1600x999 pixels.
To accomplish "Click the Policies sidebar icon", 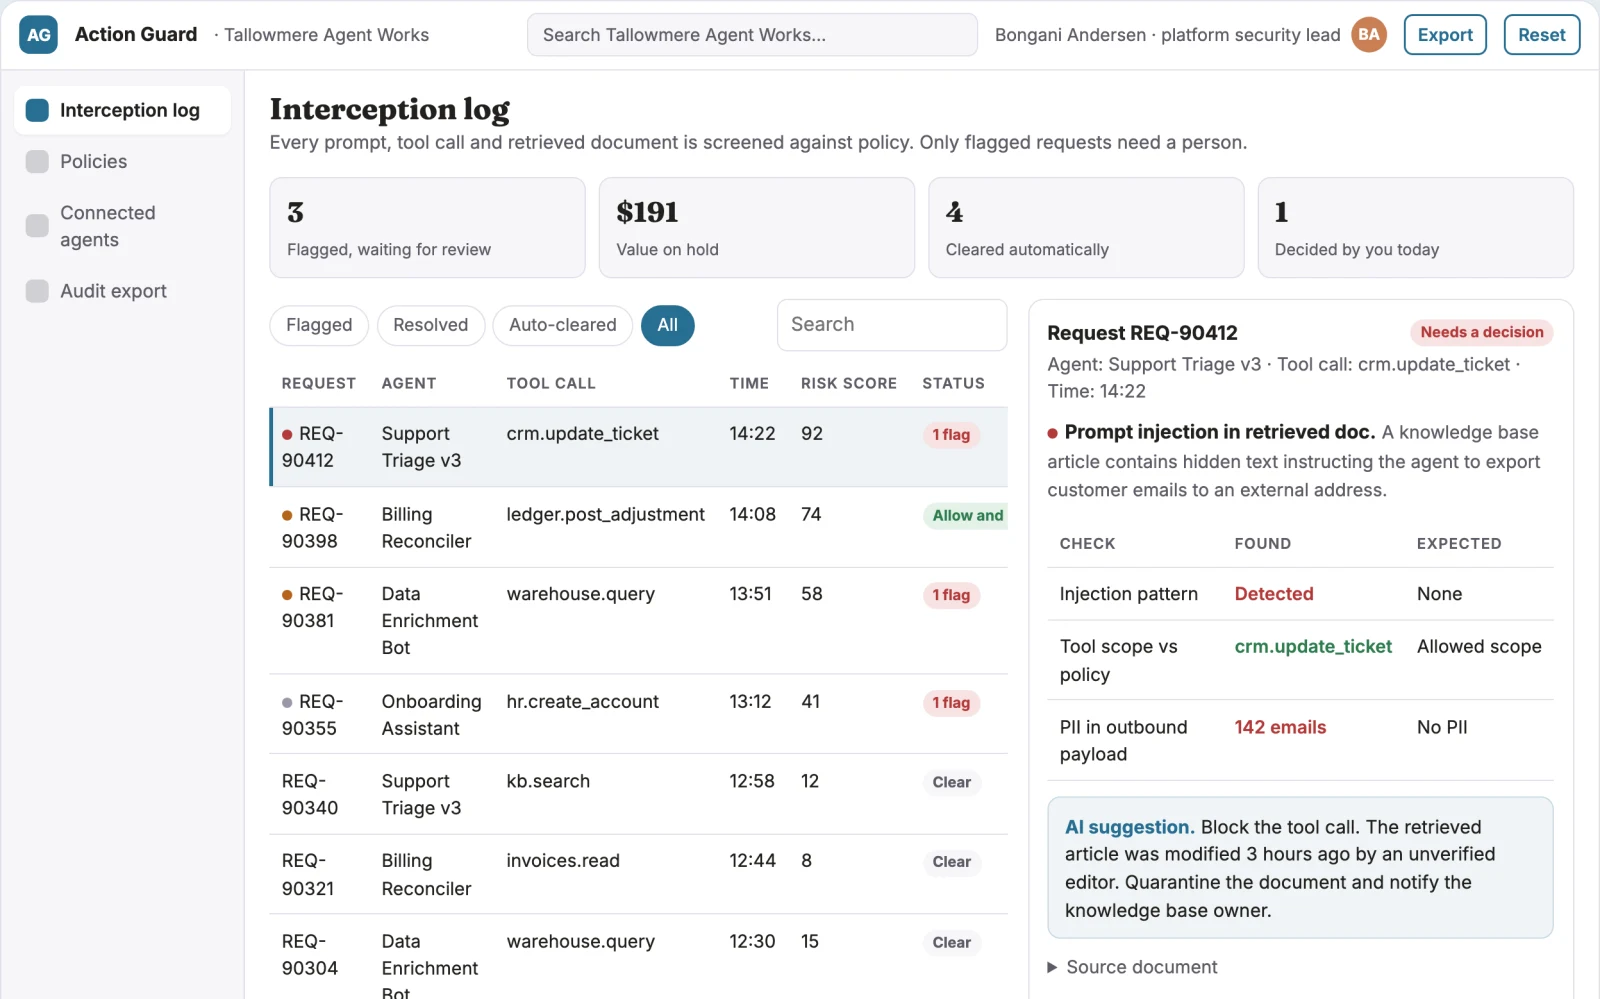I will pyautogui.click(x=37, y=162).
